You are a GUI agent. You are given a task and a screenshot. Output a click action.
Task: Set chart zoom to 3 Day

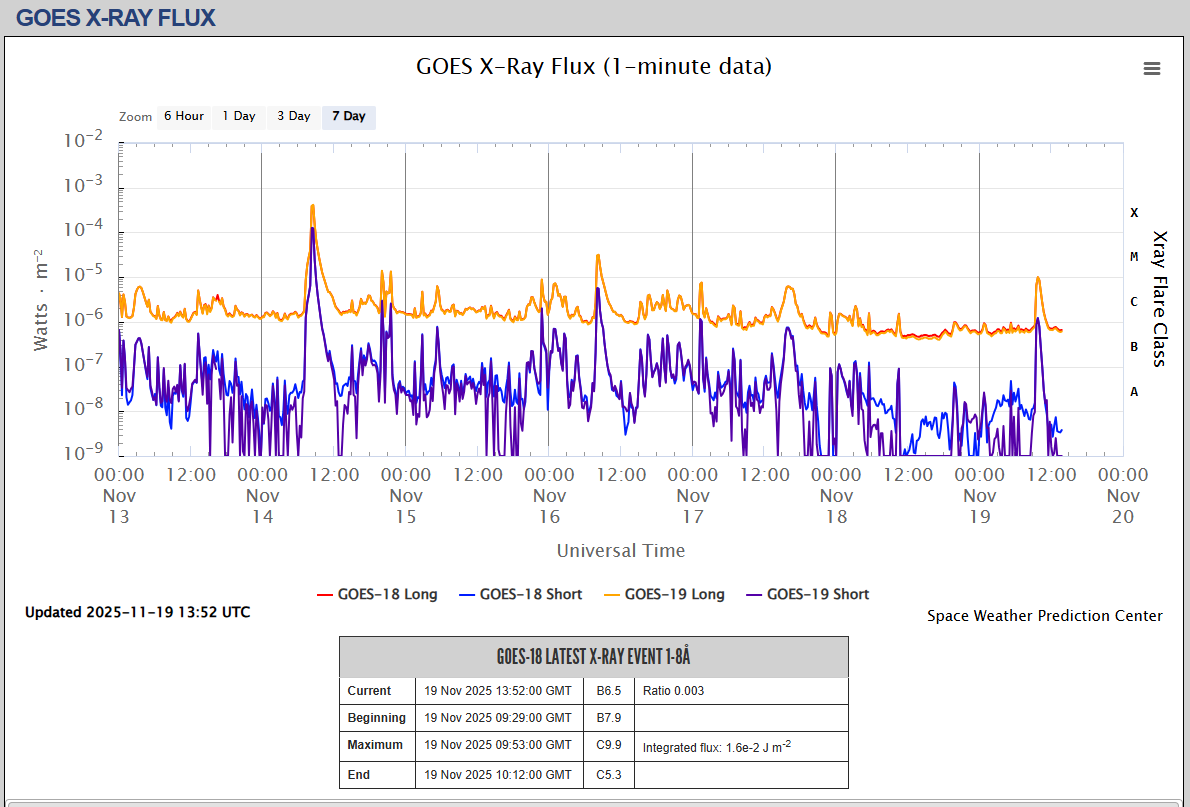pos(294,116)
